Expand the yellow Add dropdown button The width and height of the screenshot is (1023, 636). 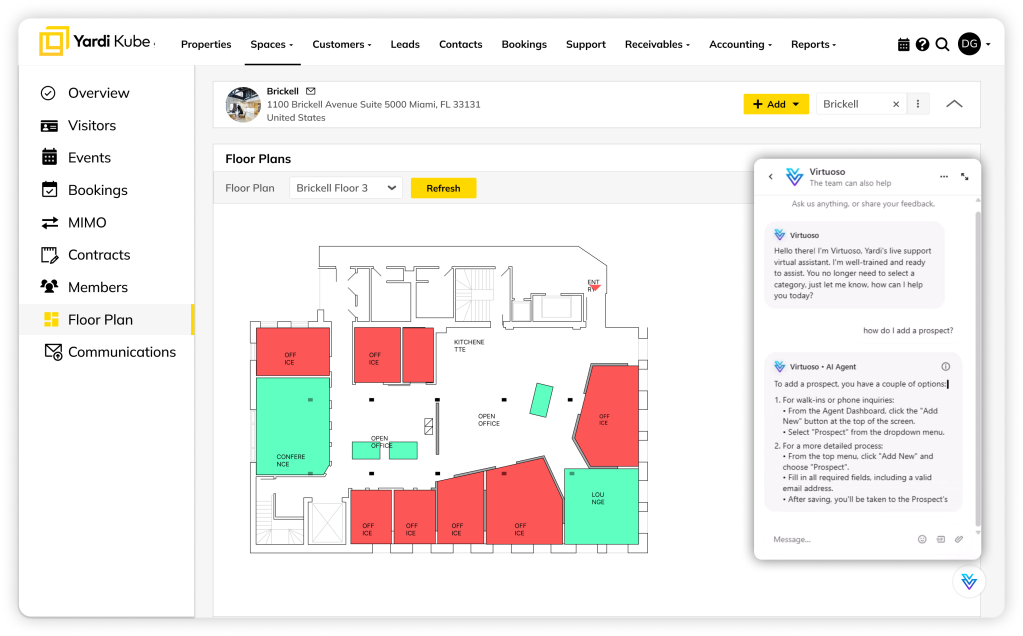click(775, 104)
